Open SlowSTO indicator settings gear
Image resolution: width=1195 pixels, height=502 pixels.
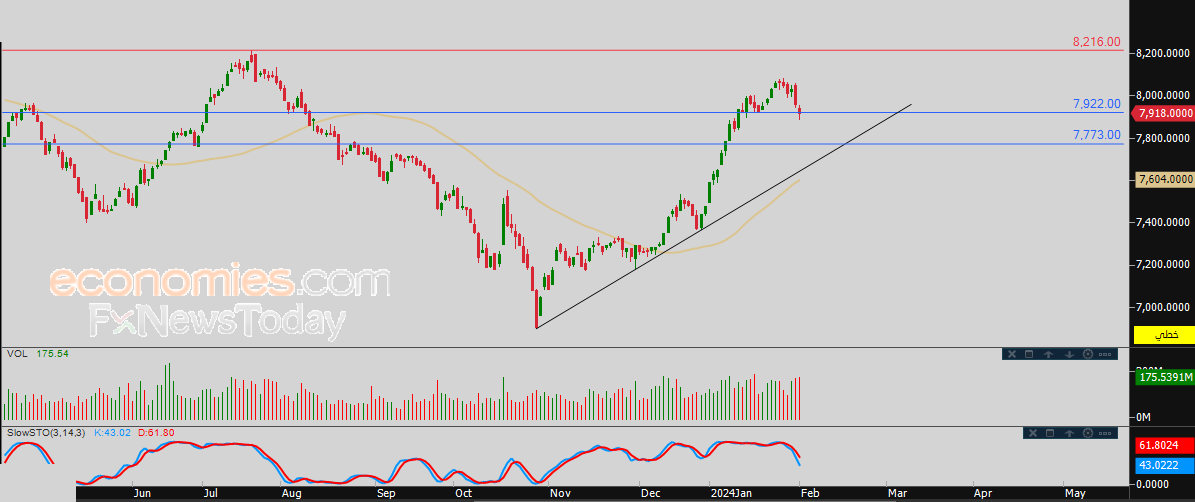point(1088,433)
